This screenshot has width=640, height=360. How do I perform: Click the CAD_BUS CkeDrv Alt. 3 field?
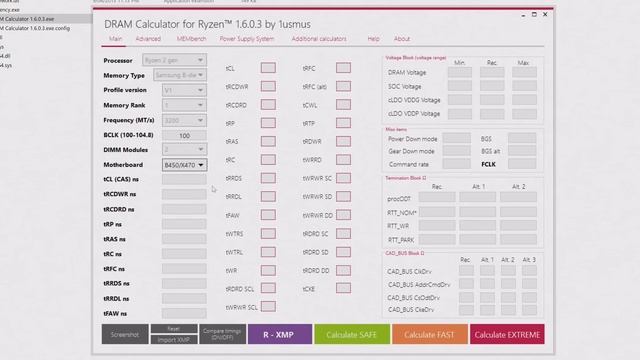coord(529,309)
